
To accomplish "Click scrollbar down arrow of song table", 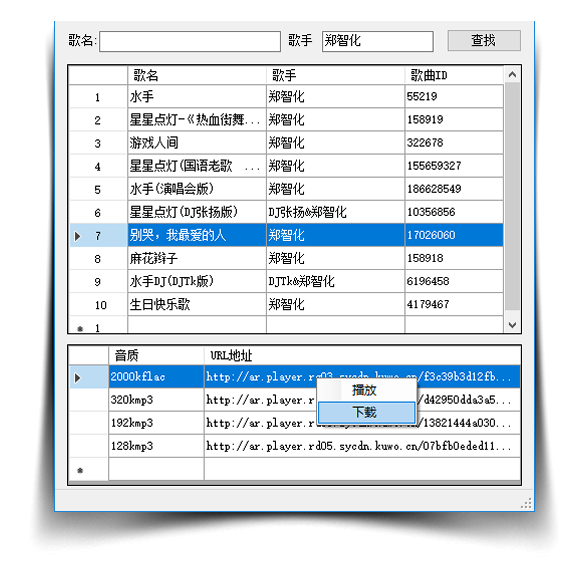I will pos(512,325).
